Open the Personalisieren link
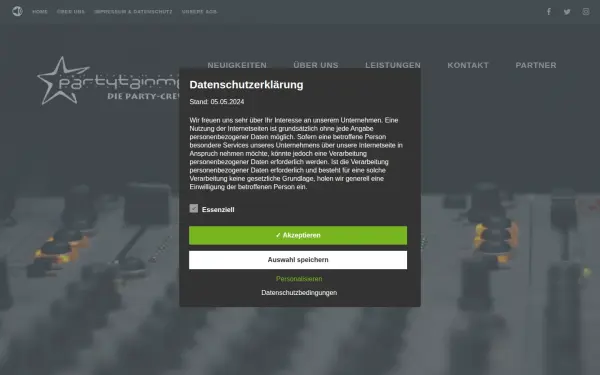 (x=299, y=279)
